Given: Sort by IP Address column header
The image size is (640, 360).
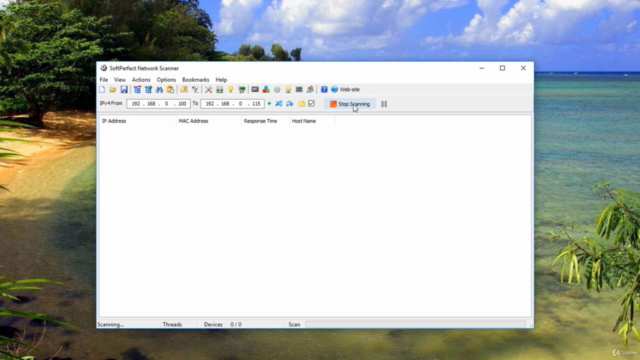Looking at the screenshot, I should (x=138, y=121).
